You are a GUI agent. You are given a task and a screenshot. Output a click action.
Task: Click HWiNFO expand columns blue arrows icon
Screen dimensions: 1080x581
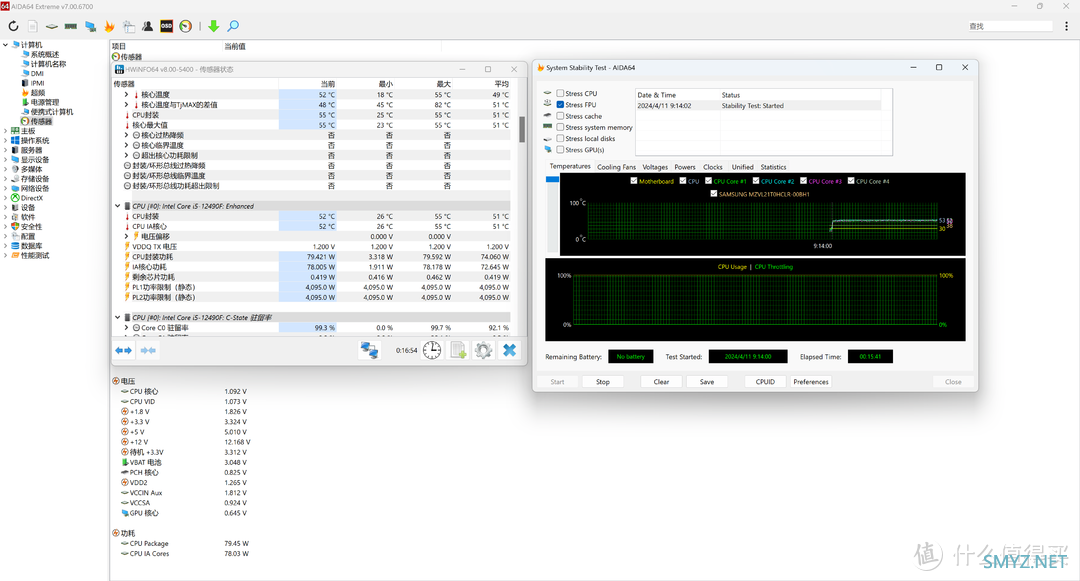123,350
